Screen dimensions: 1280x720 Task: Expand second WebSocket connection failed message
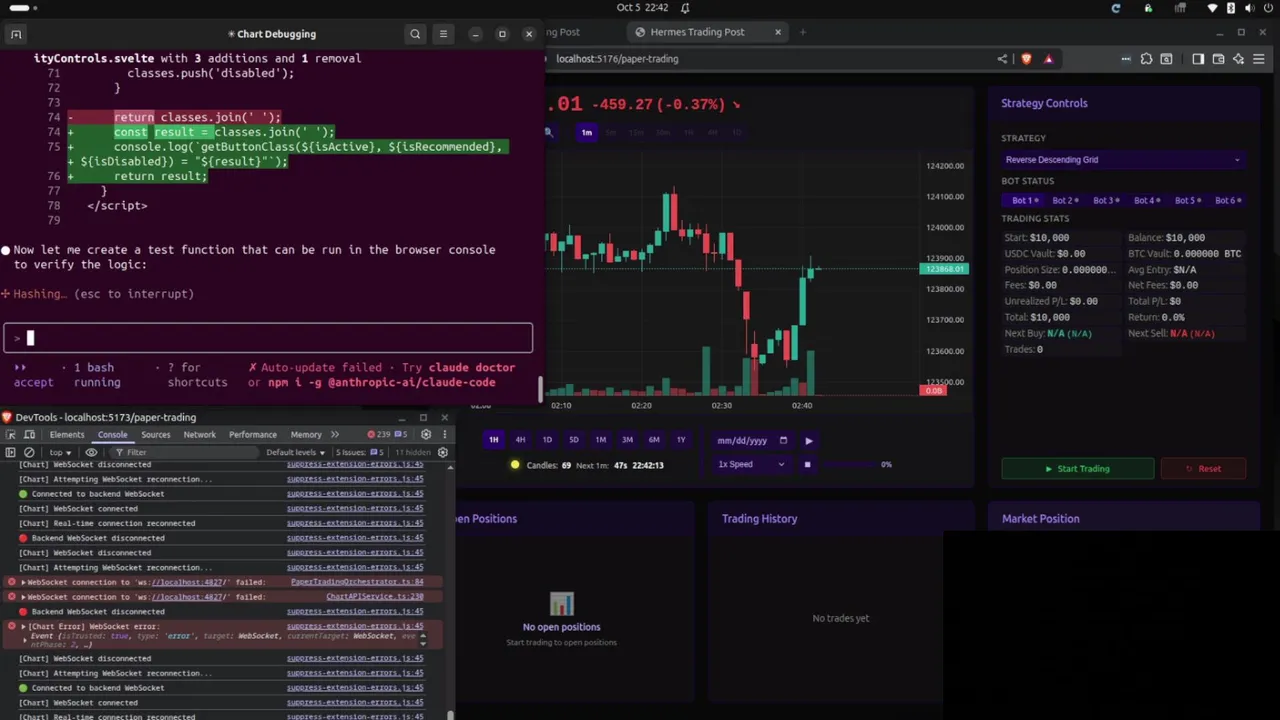pyautogui.click(x=24, y=597)
